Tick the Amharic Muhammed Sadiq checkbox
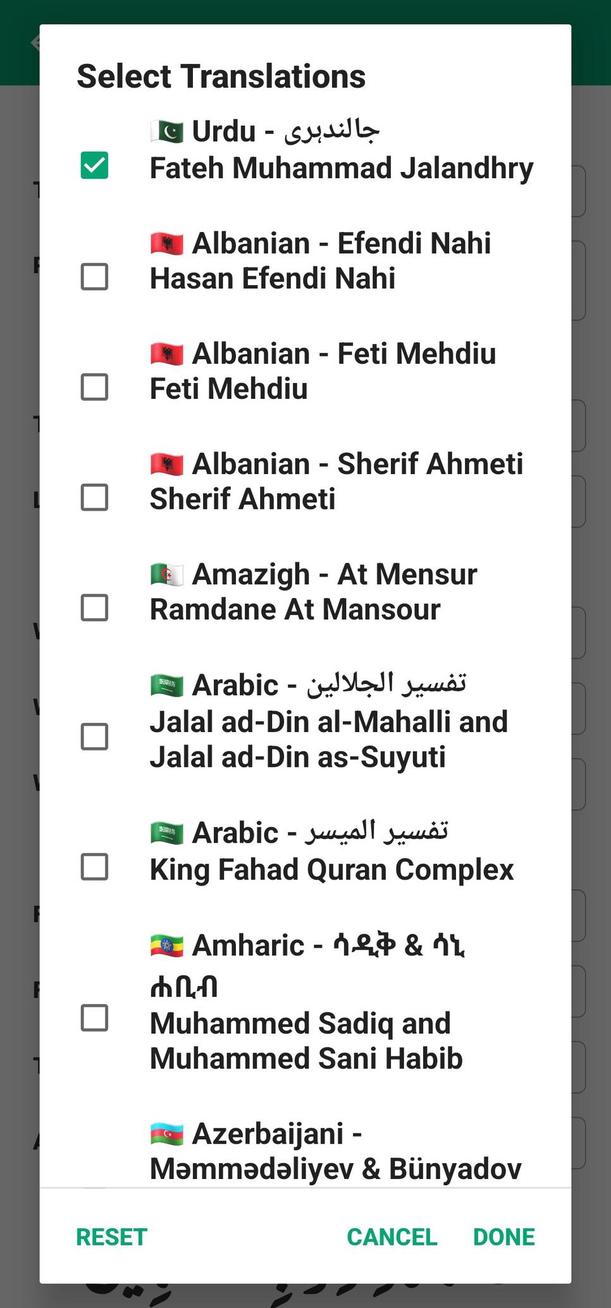Screen dimensions: 611x1308 click(x=94, y=1018)
